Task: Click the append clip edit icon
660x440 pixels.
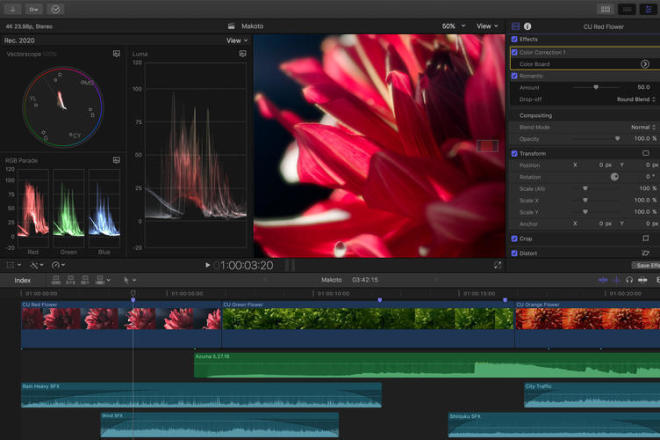Action: [x=85, y=280]
